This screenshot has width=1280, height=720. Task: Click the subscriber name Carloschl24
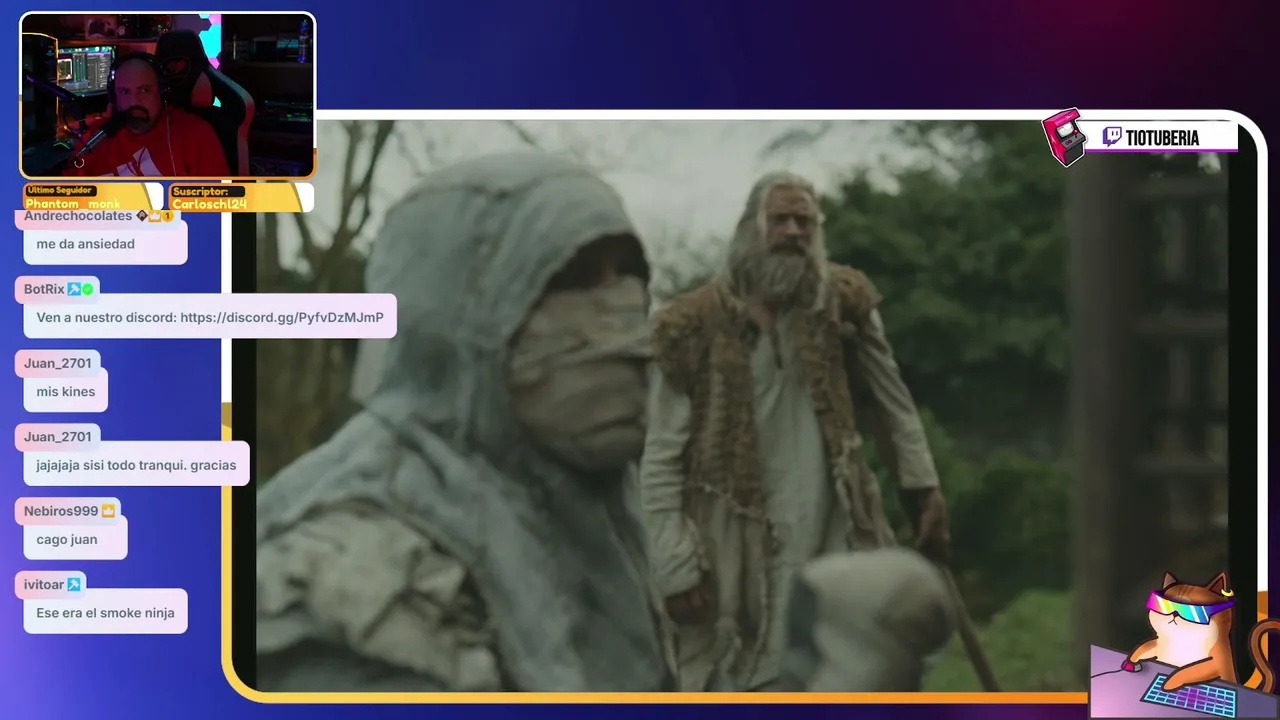click(x=209, y=204)
